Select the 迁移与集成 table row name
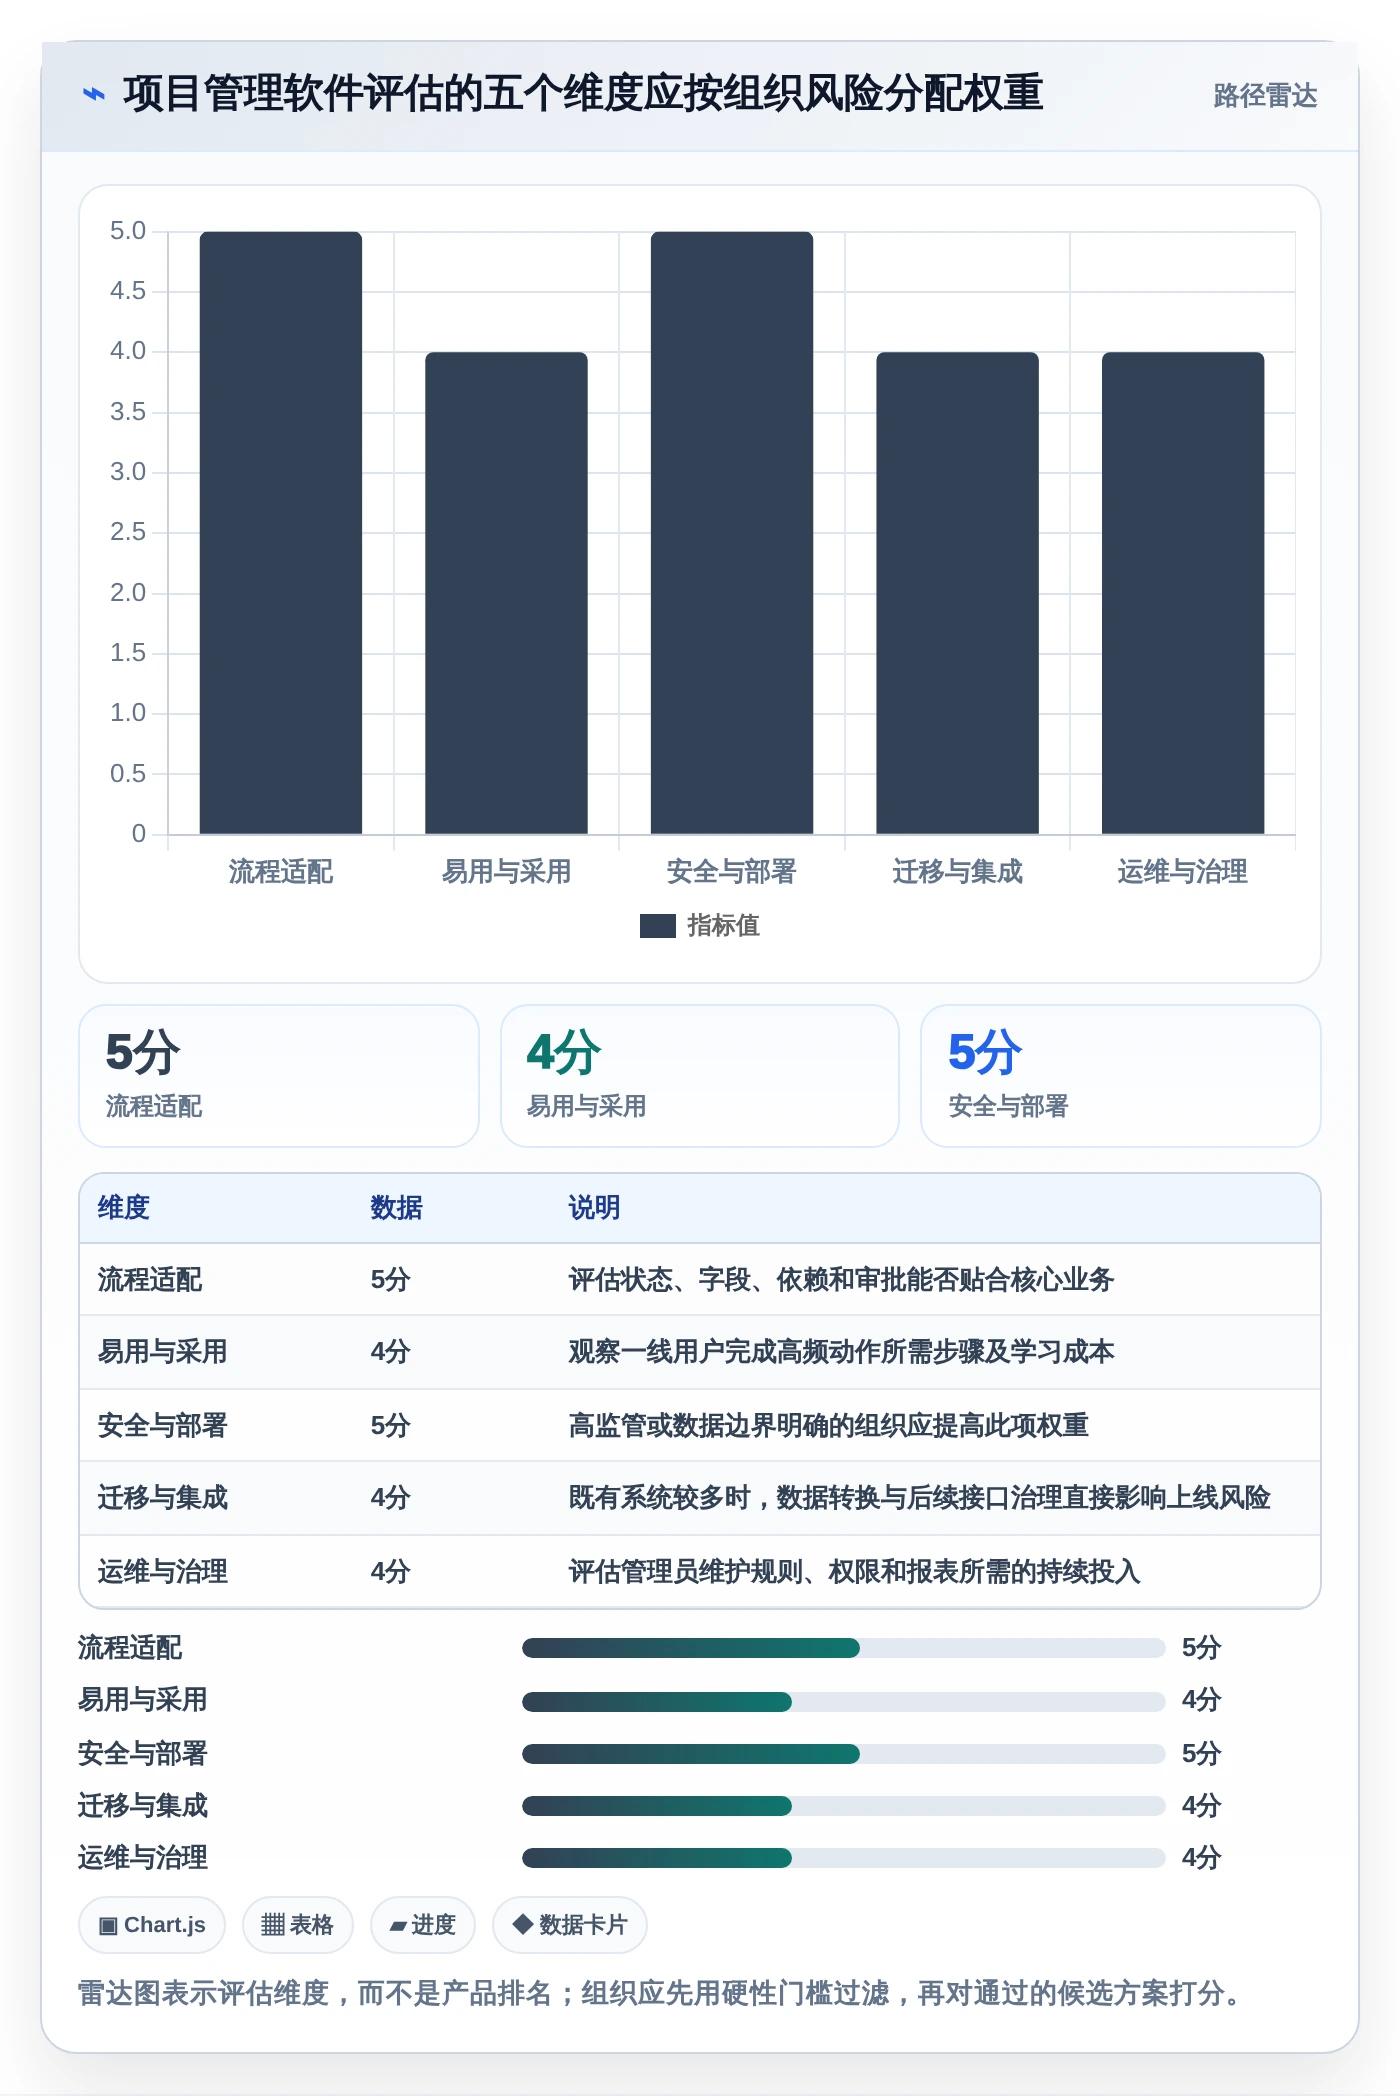 coord(163,1498)
